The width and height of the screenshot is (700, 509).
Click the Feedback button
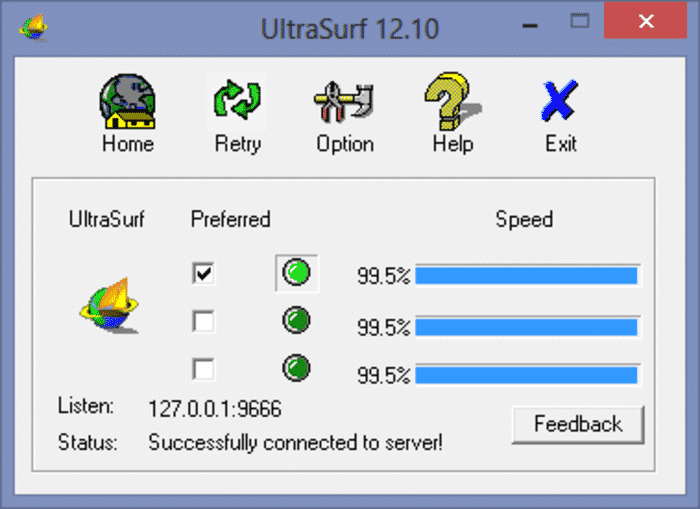click(577, 424)
